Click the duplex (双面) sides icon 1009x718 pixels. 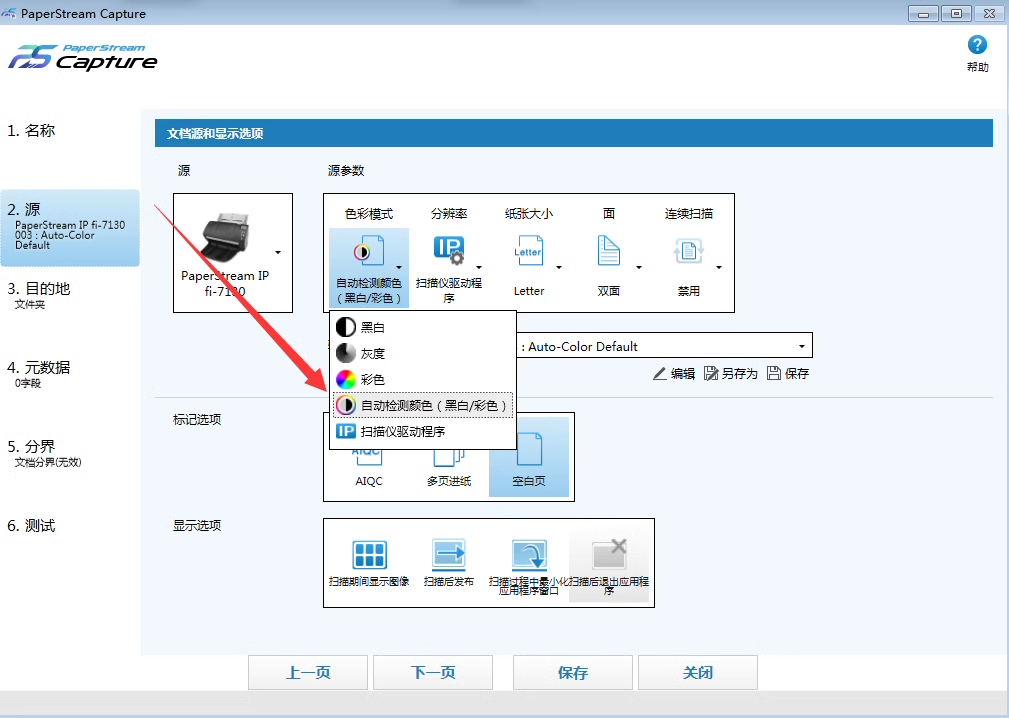coord(608,251)
